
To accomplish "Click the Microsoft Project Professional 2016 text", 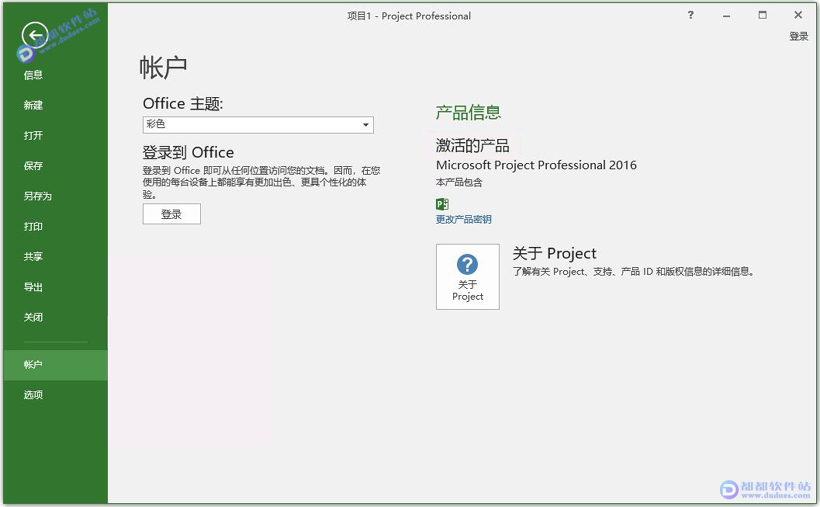I will click(536, 165).
